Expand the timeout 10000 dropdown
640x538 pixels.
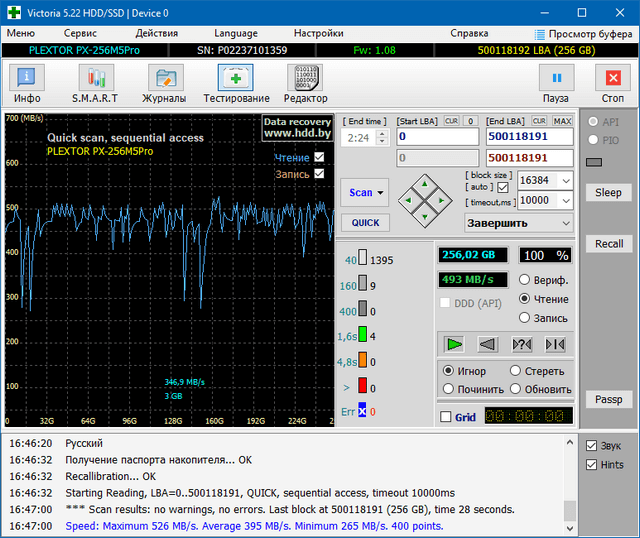[565, 200]
